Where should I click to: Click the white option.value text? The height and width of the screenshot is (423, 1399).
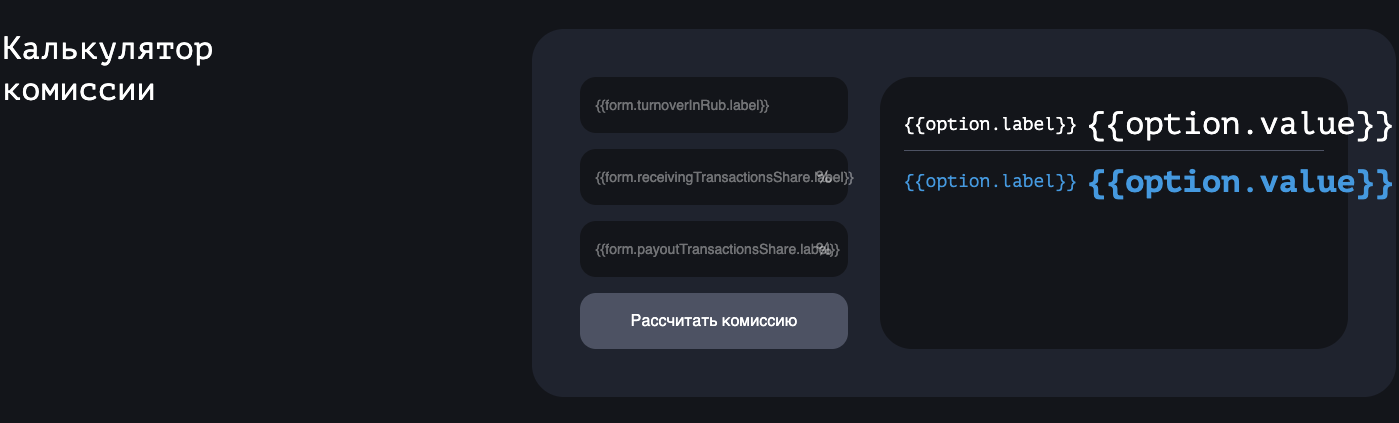(1240, 125)
